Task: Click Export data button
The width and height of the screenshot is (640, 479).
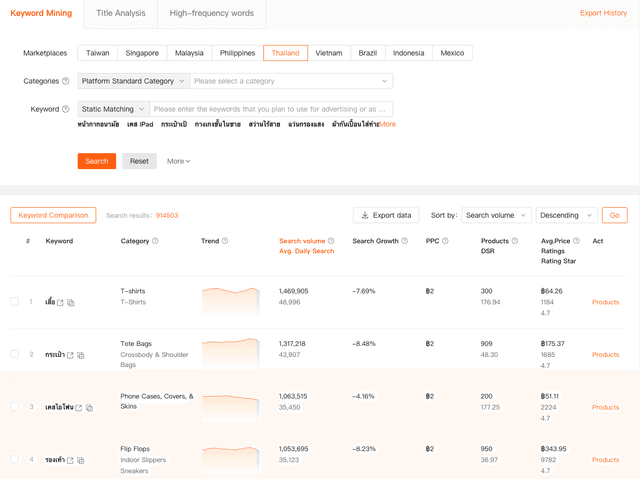Action: click(x=386, y=215)
